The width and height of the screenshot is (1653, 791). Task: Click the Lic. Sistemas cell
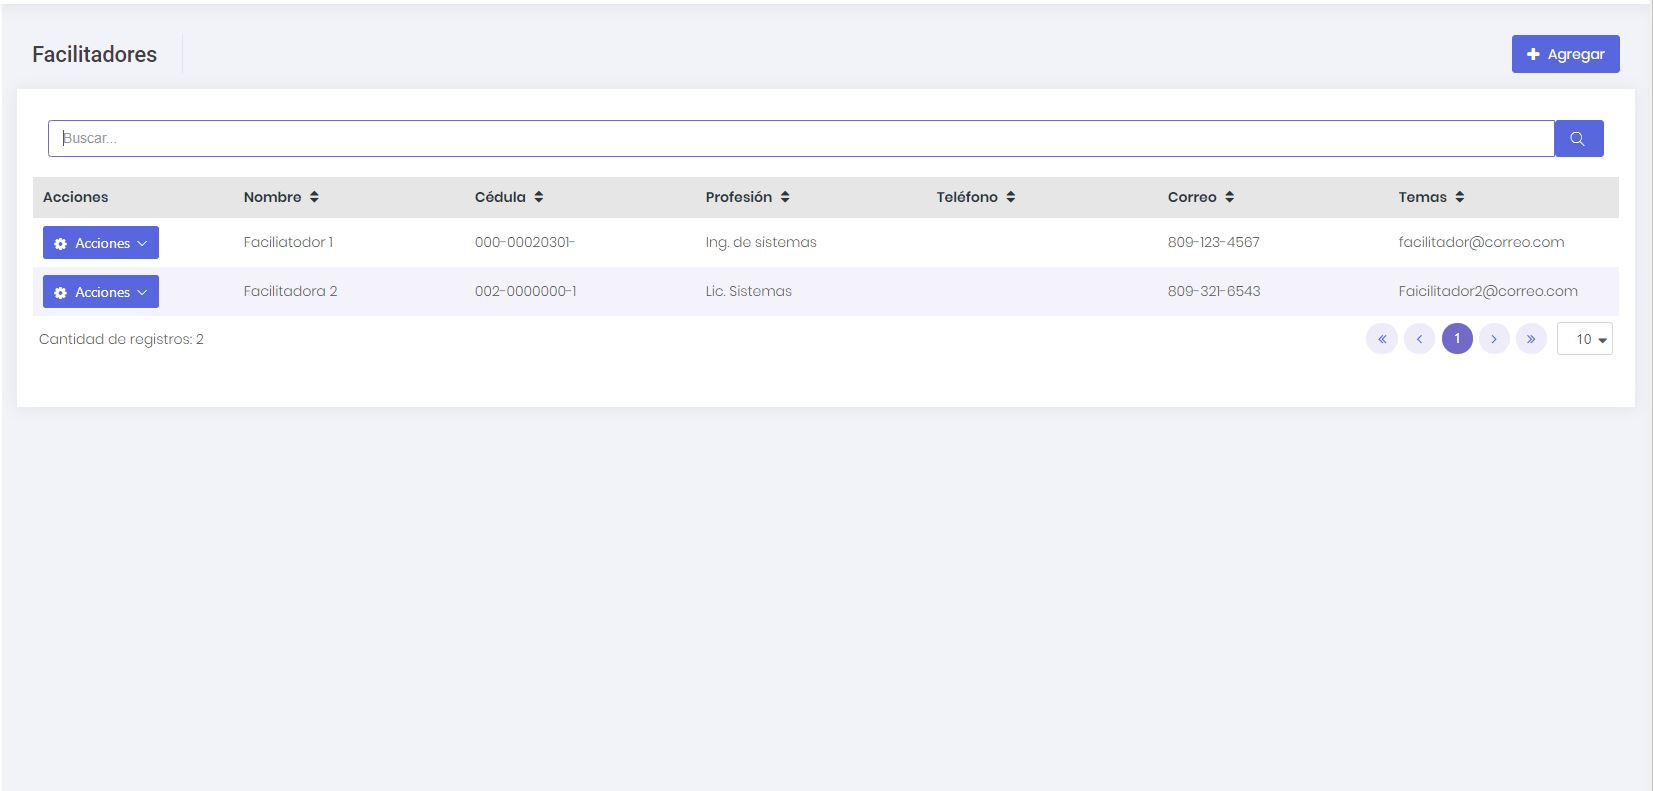748,291
